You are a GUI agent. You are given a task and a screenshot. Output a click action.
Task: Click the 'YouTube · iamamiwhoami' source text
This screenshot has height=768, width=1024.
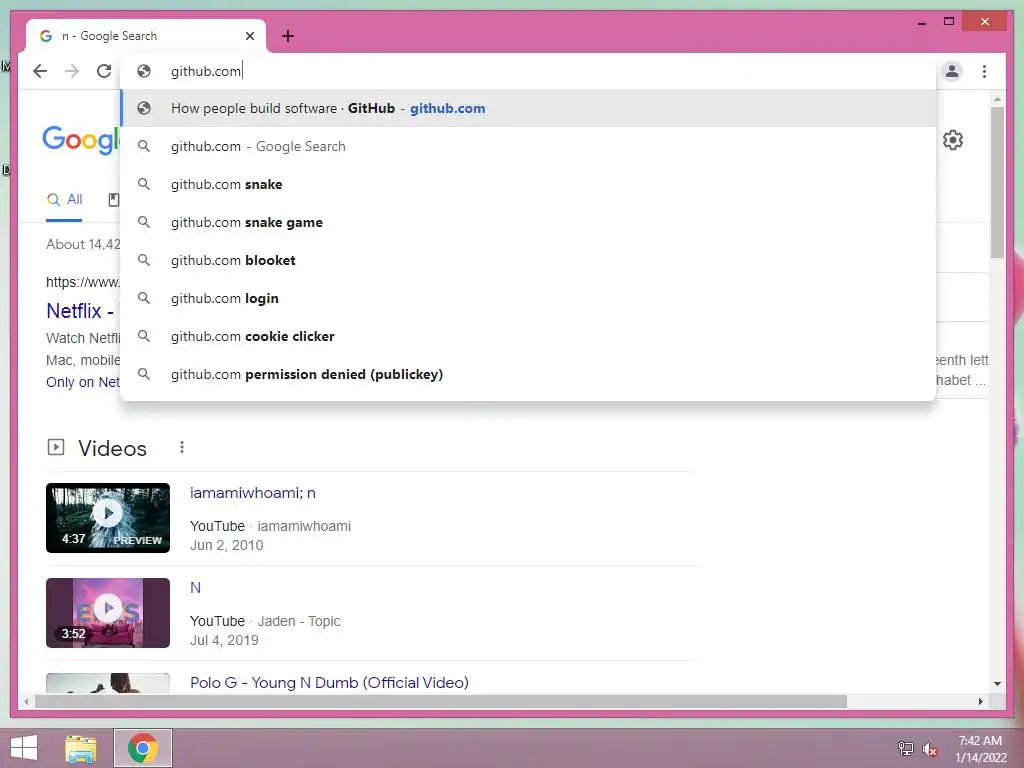270,526
